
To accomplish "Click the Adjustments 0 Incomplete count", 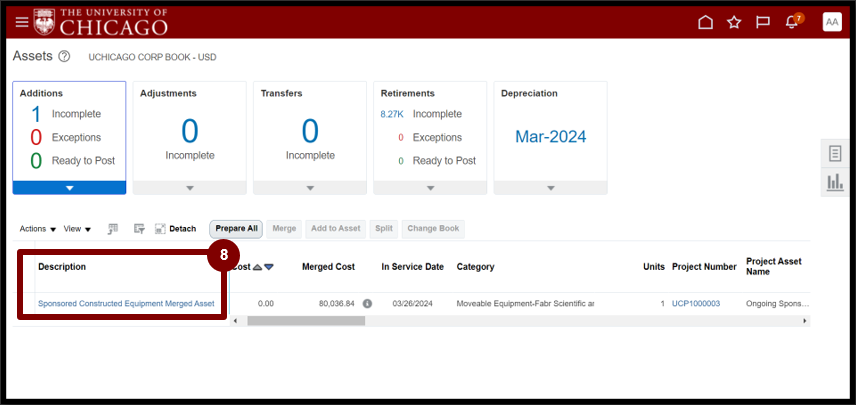I will pos(189,132).
